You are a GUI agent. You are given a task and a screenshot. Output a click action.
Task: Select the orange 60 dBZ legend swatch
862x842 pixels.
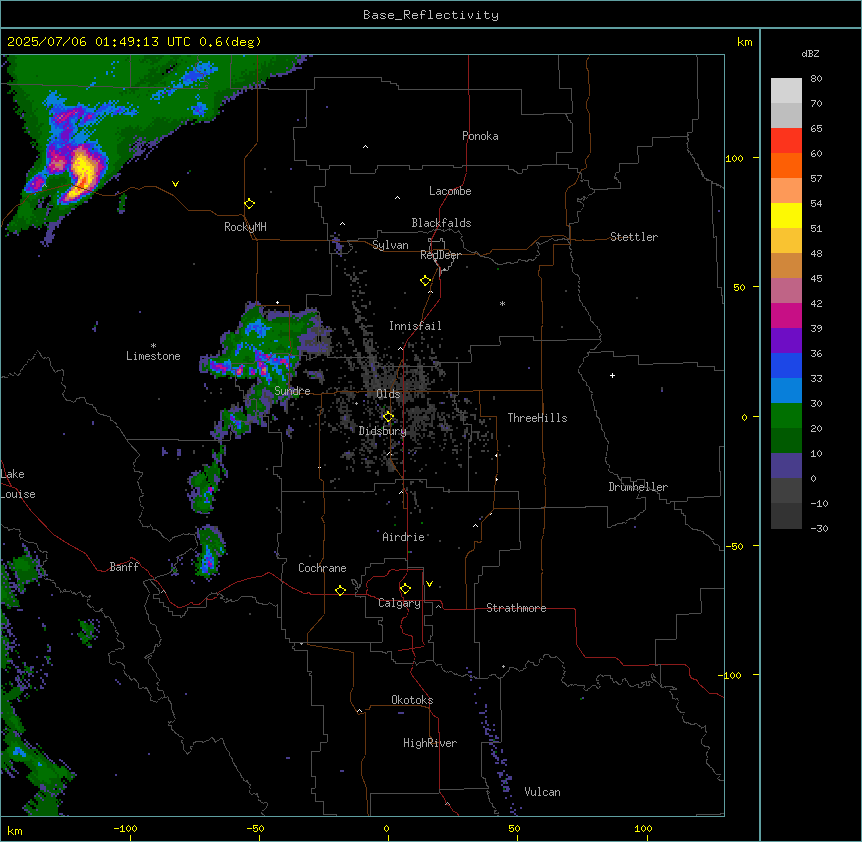786,165
